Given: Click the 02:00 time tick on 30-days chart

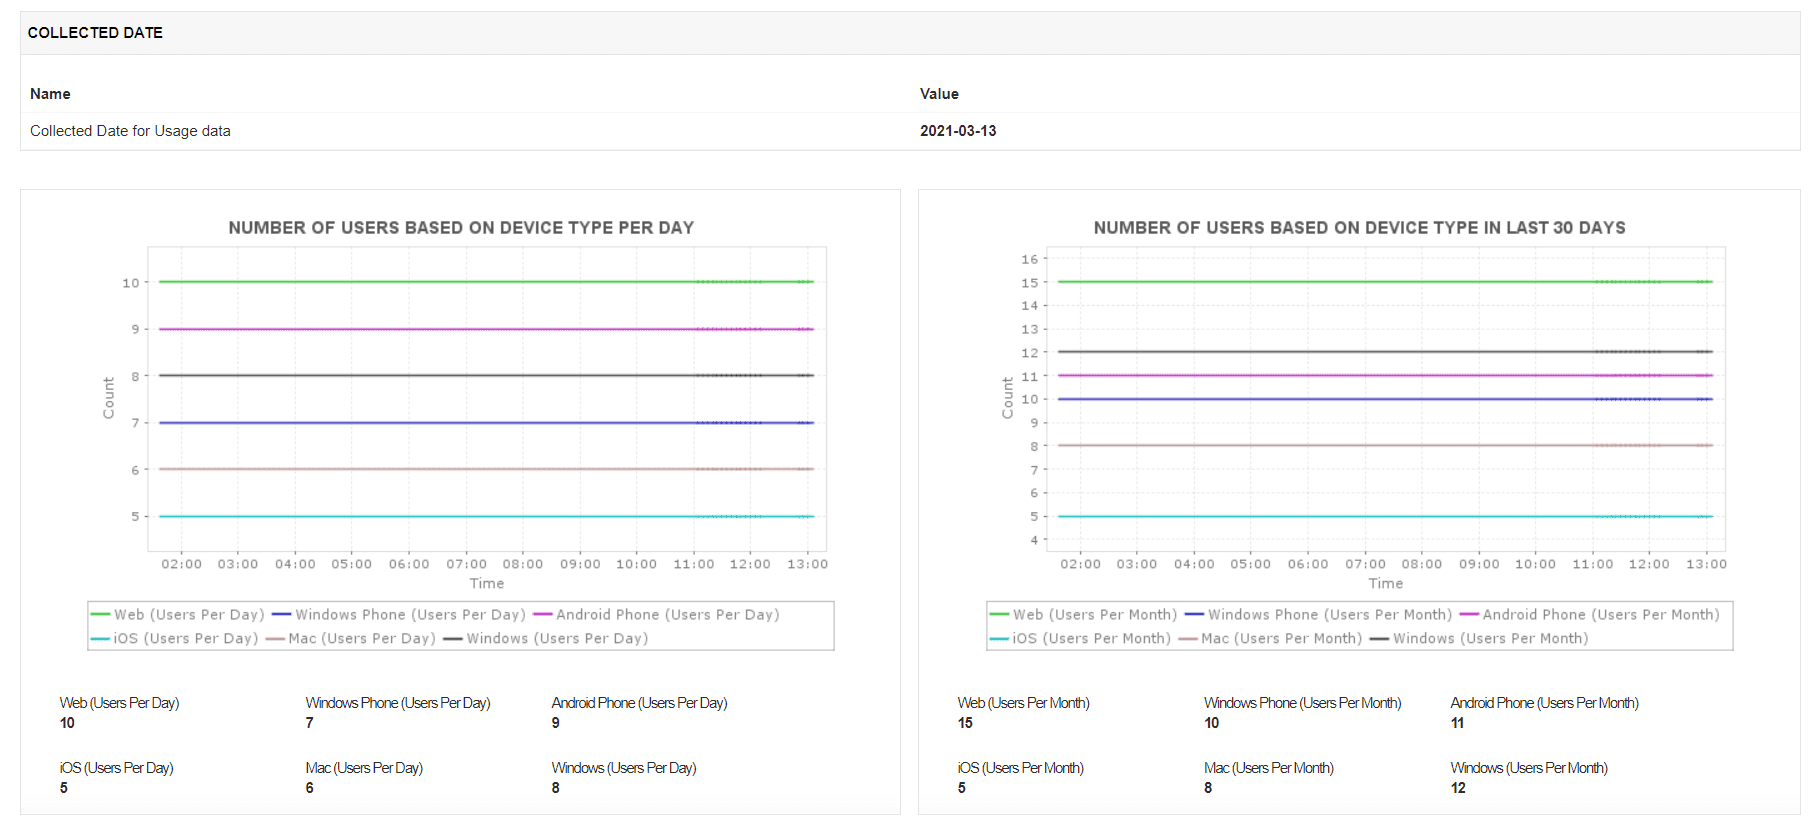Looking at the screenshot, I should tap(1080, 564).
